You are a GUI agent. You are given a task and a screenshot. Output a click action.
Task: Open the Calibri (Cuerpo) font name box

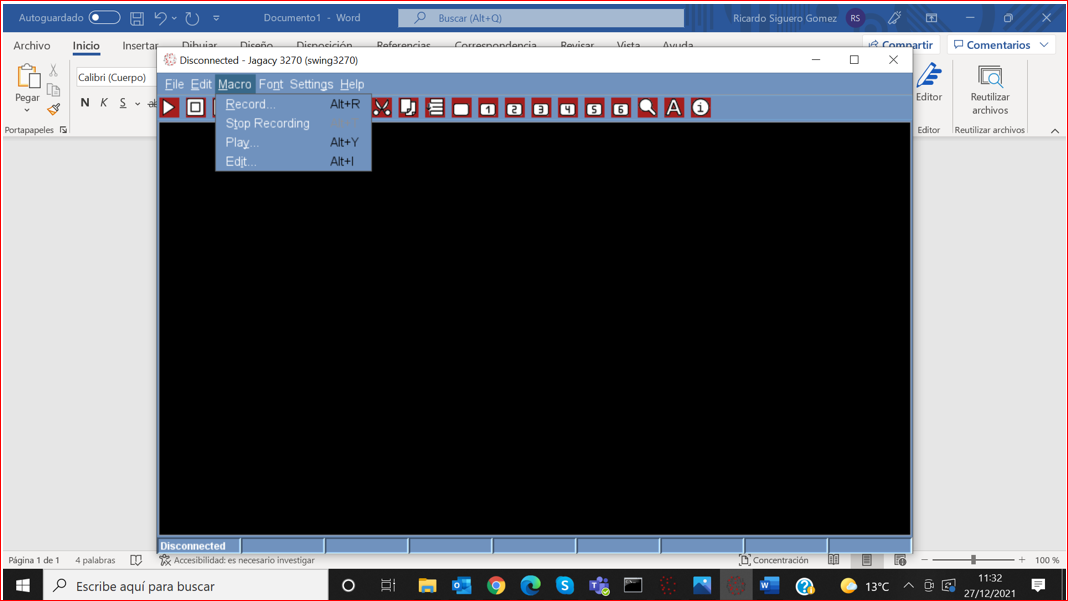(114, 78)
